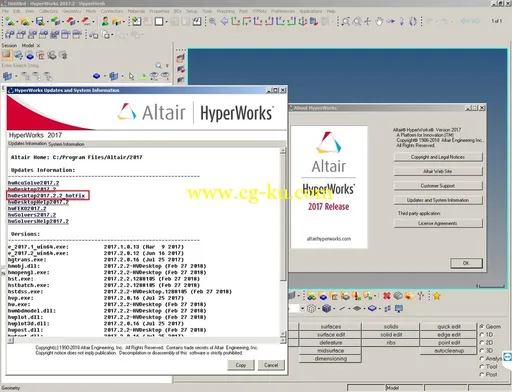This screenshot has width=512, height=392.
Task: Click the spin rotate icon
Action: click(x=413, y=22)
